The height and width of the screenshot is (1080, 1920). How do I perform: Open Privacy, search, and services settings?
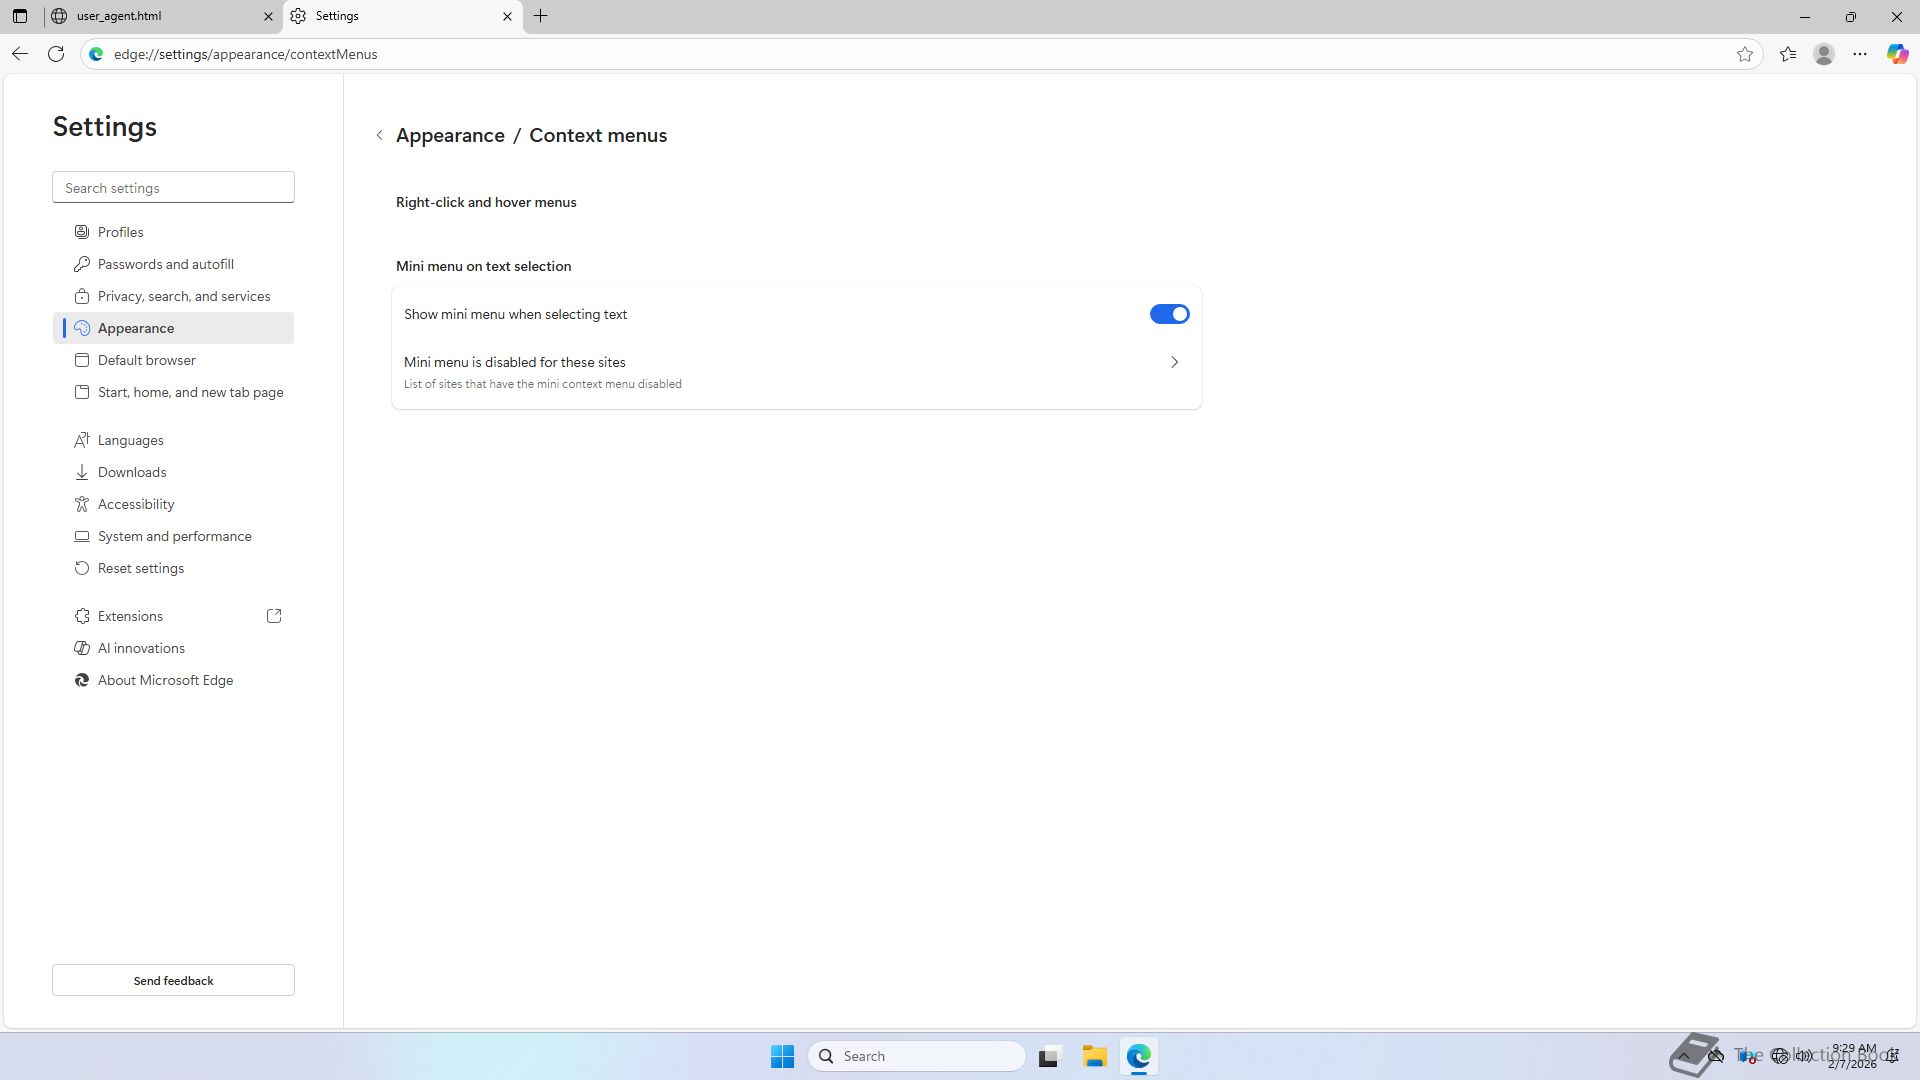(x=184, y=296)
